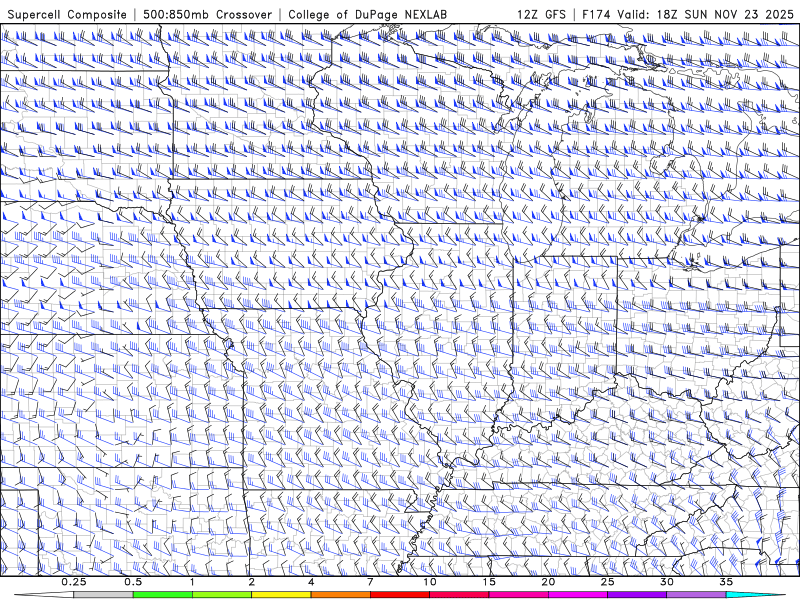Click the orange 4–7 color bar segment
The width and height of the screenshot is (800, 600).
tap(340, 595)
